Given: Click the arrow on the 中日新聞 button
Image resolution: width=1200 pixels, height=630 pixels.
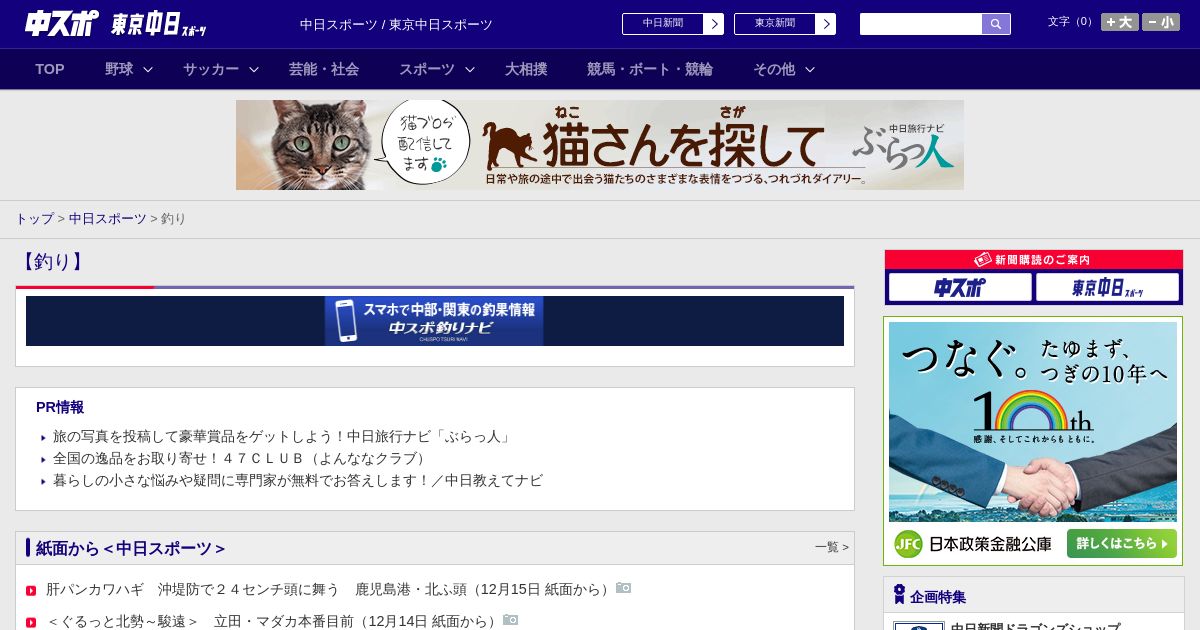Looking at the screenshot, I should pyautogui.click(x=713, y=24).
